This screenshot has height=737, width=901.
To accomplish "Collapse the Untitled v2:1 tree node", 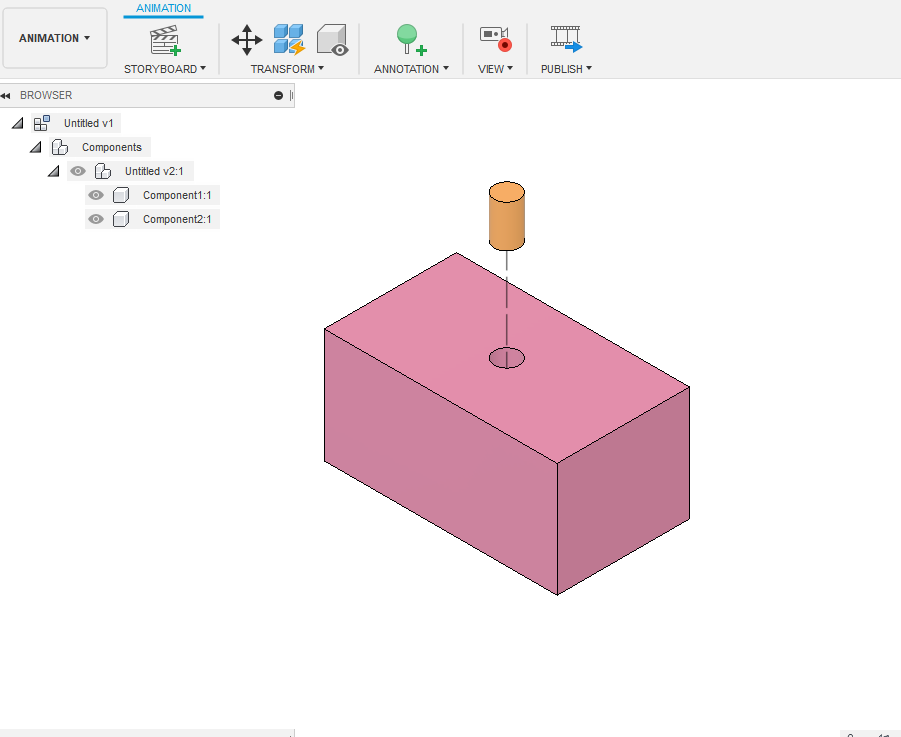I will click(53, 171).
